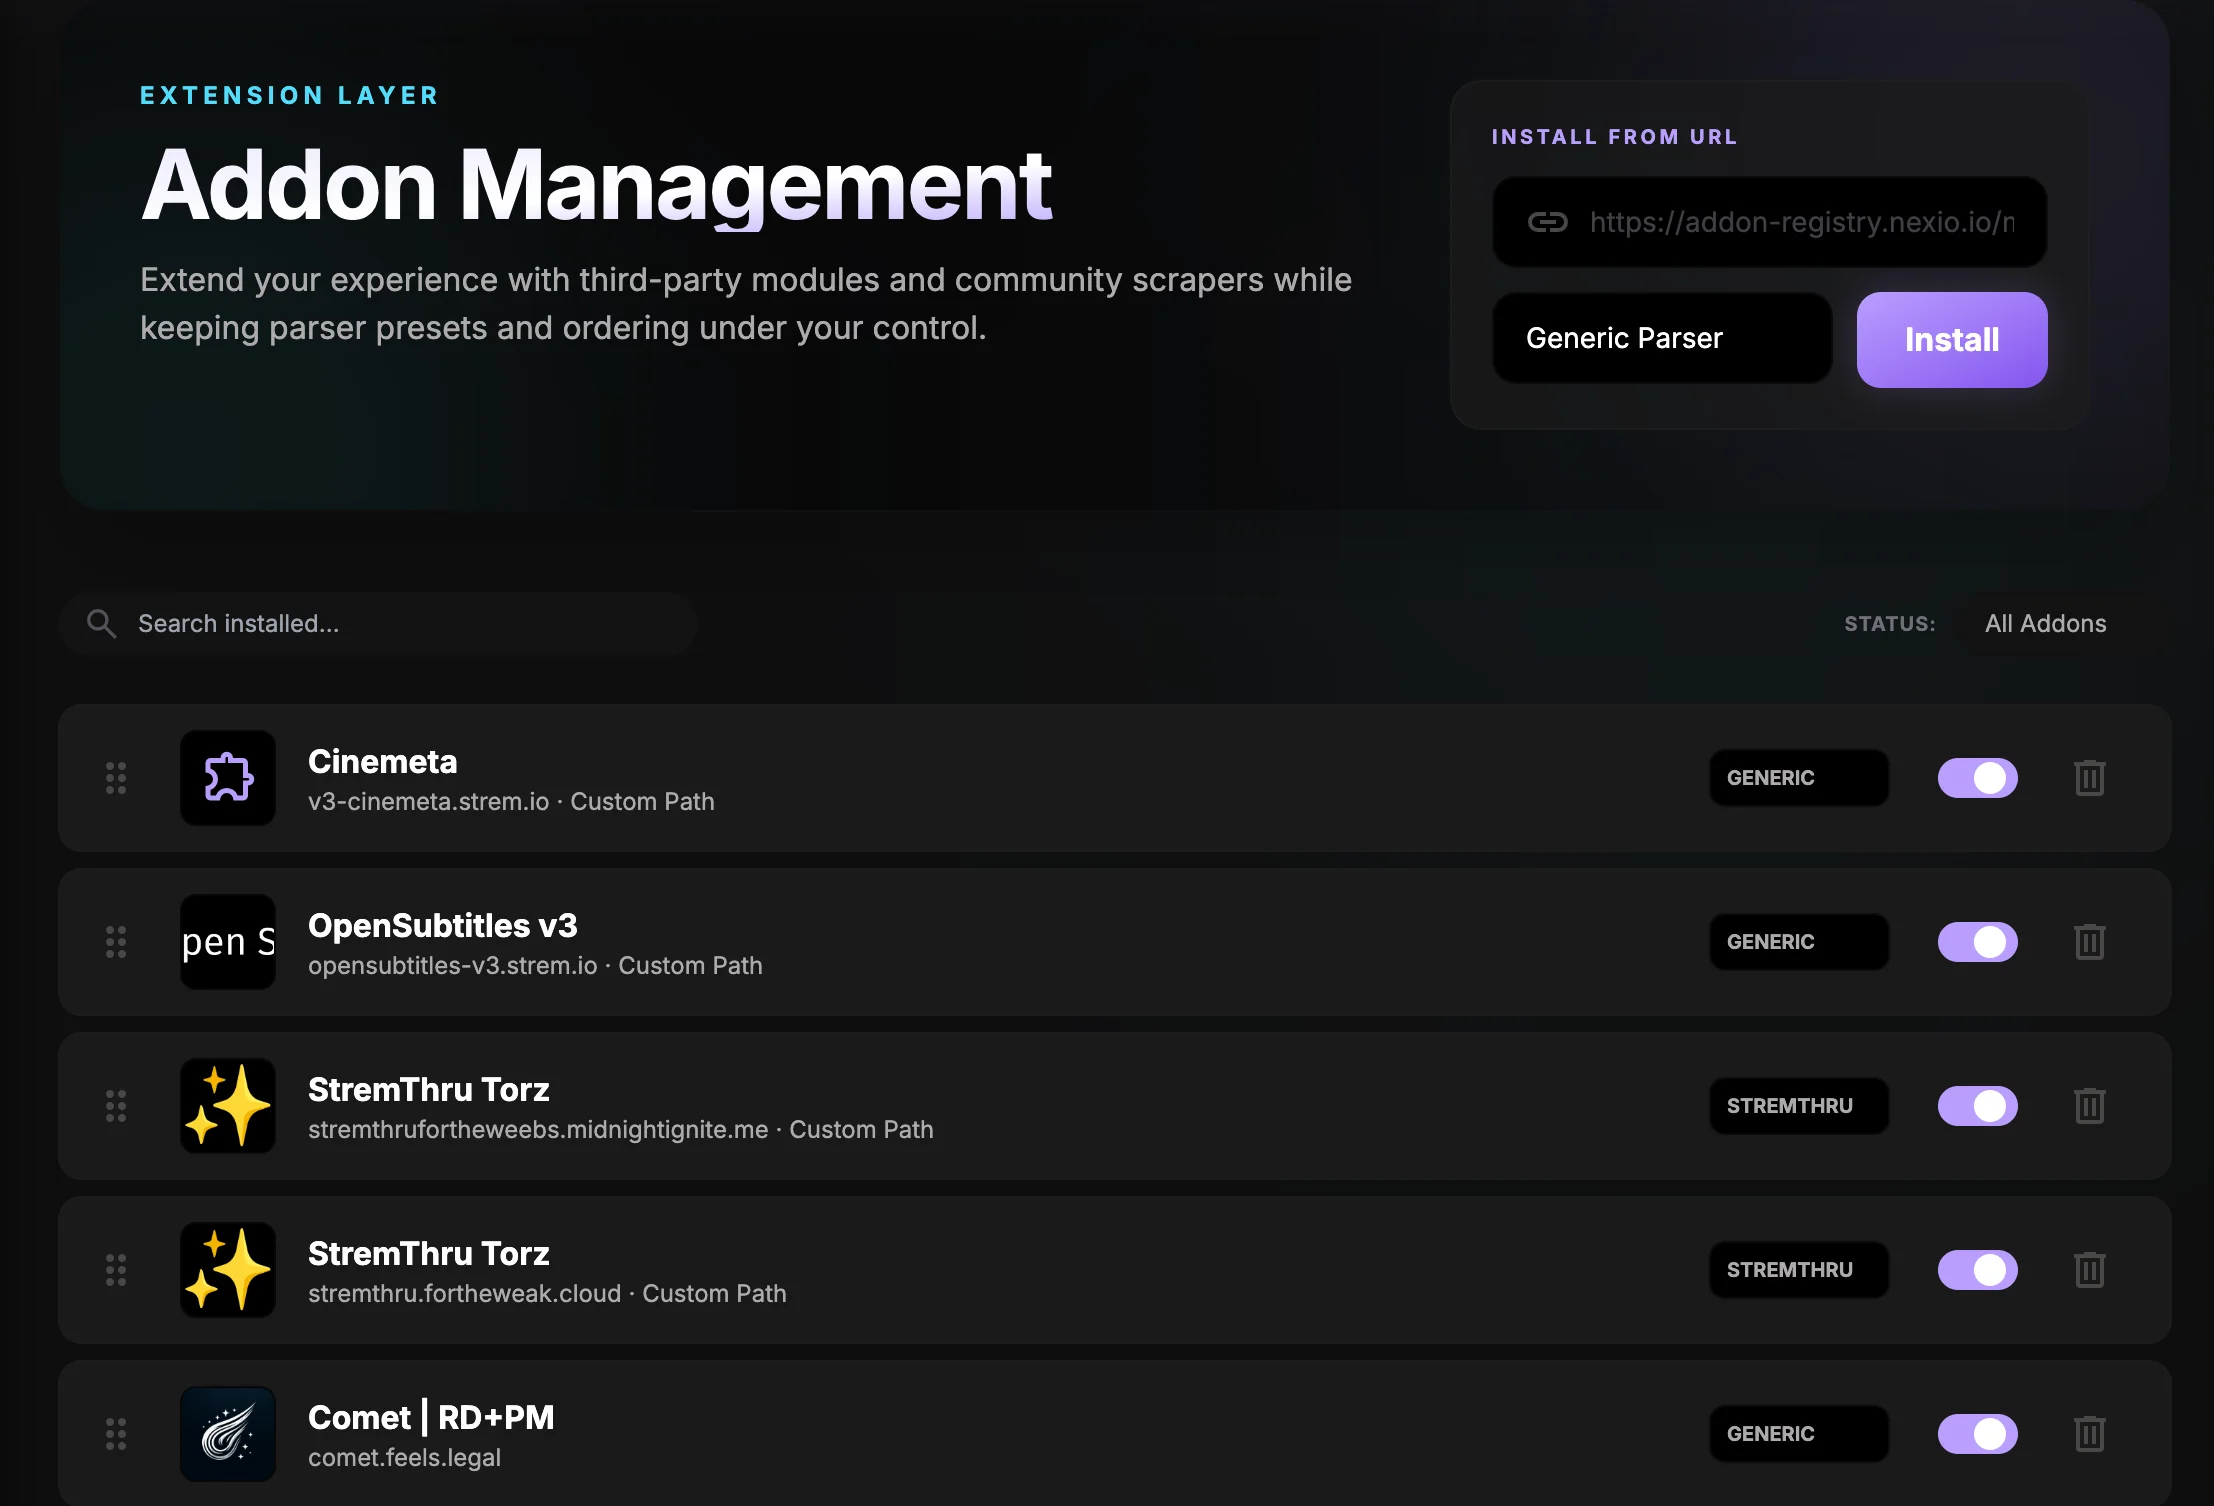Select the GENERIC tag on OpenSubtitles v3

click(1798, 941)
